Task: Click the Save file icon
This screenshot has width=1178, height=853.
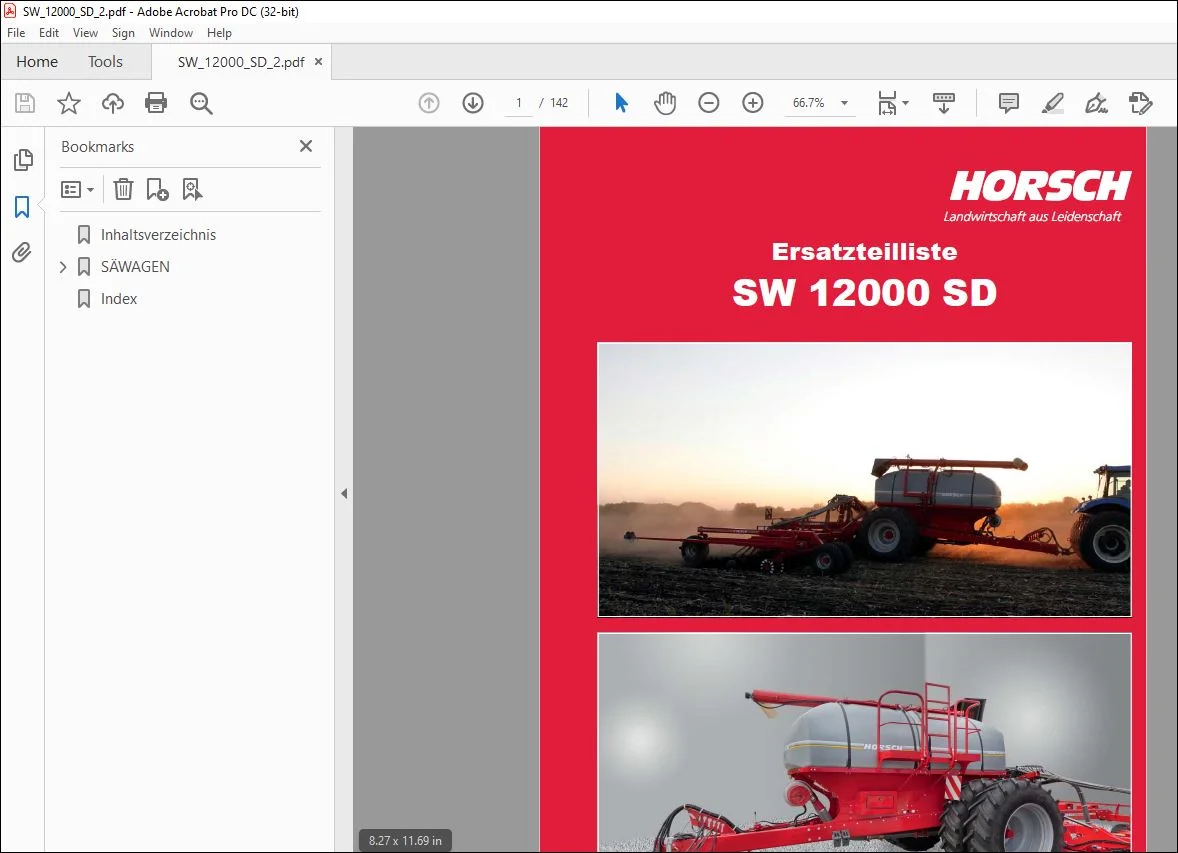Action: [25, 103]
